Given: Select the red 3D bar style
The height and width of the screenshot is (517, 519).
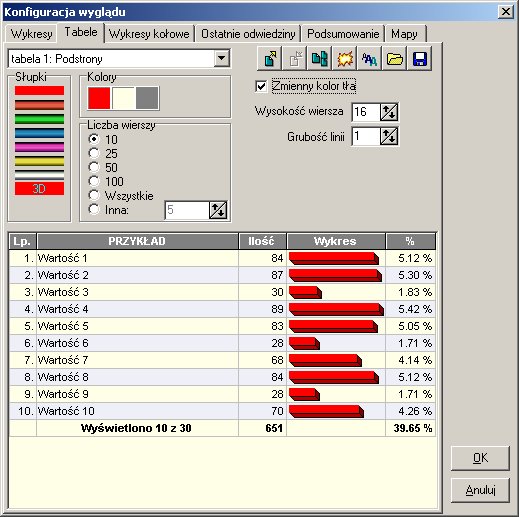Looking at the screenshot, I should coord(39,189).
